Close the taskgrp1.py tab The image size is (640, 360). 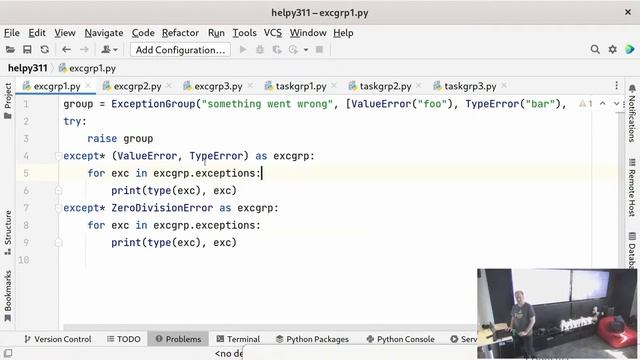click(334, 86)
